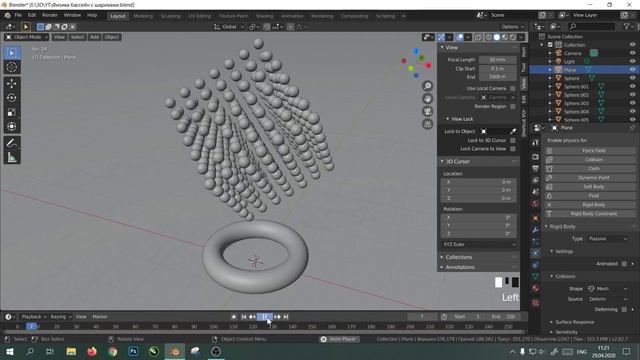This screenshot has width=640, height=360.
Task: Toggle viewport overlays button
Action: [x=460, y=37]
